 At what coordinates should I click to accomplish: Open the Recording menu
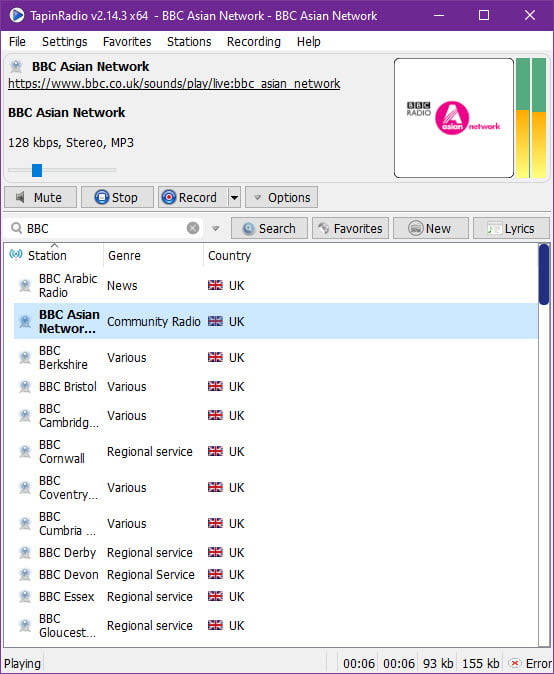tap(254, 42)
